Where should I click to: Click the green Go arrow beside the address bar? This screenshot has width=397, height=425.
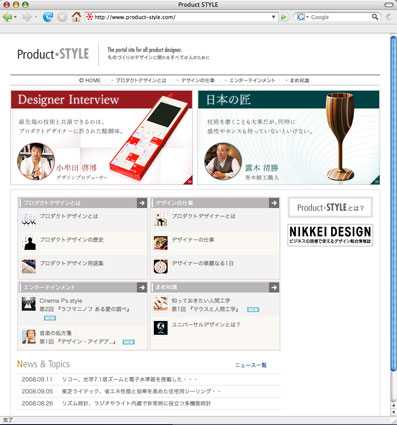284,17
